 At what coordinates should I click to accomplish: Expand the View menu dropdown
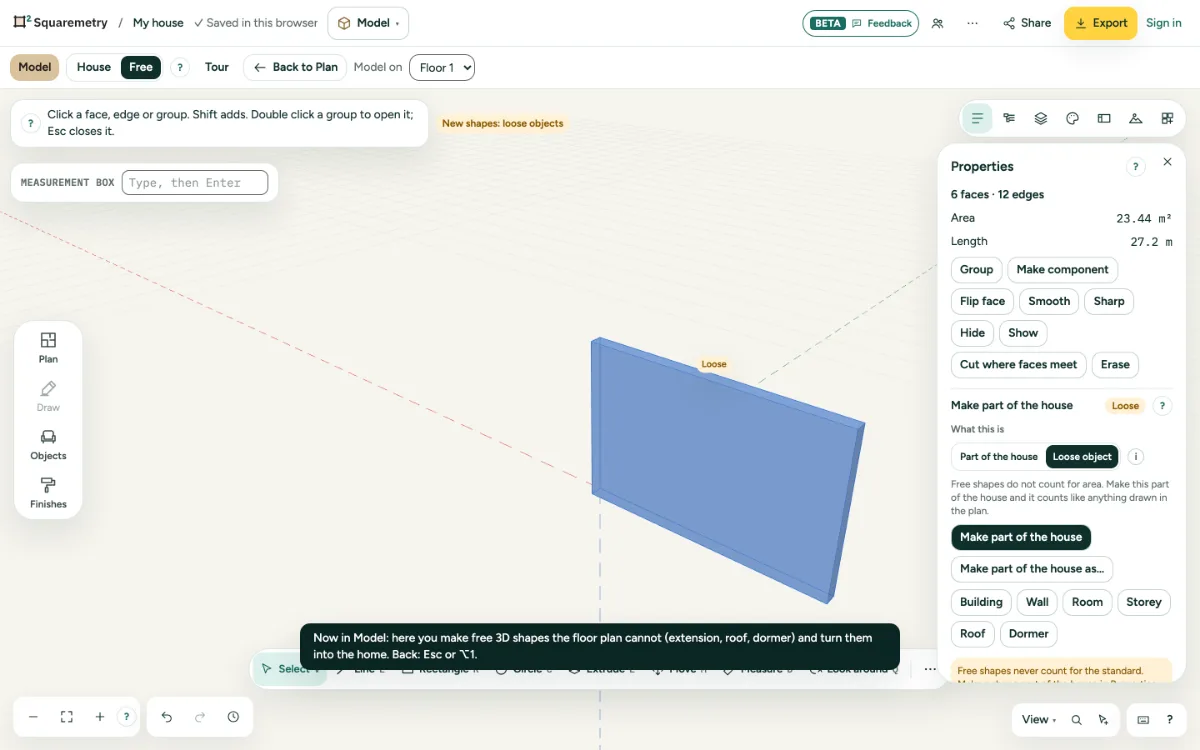(1039, 720)
